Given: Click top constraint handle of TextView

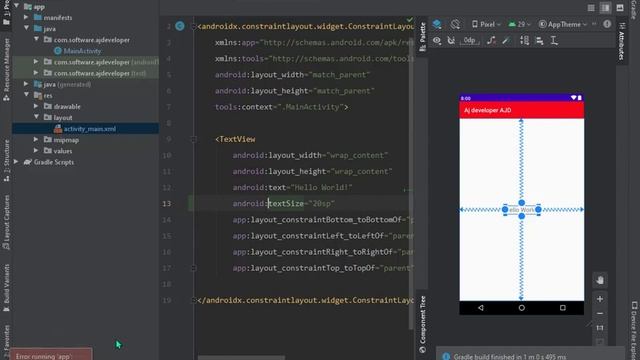Looking at the screenshot, I should pos(522,203).
